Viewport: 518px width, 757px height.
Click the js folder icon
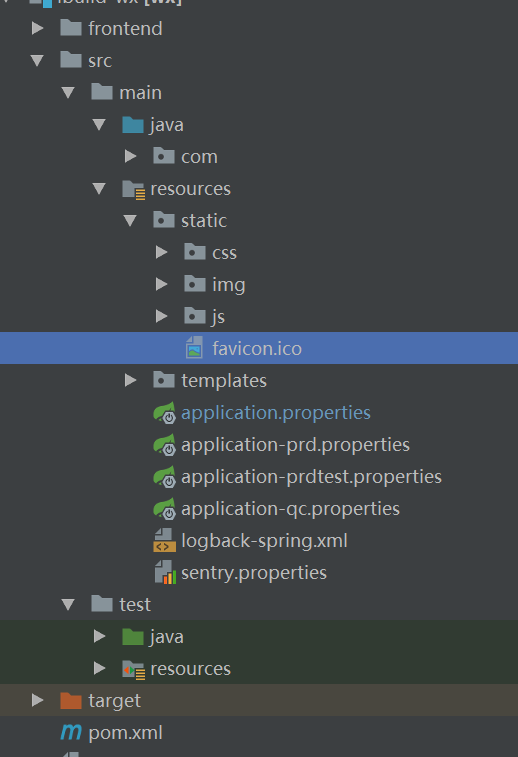[195, 316]
